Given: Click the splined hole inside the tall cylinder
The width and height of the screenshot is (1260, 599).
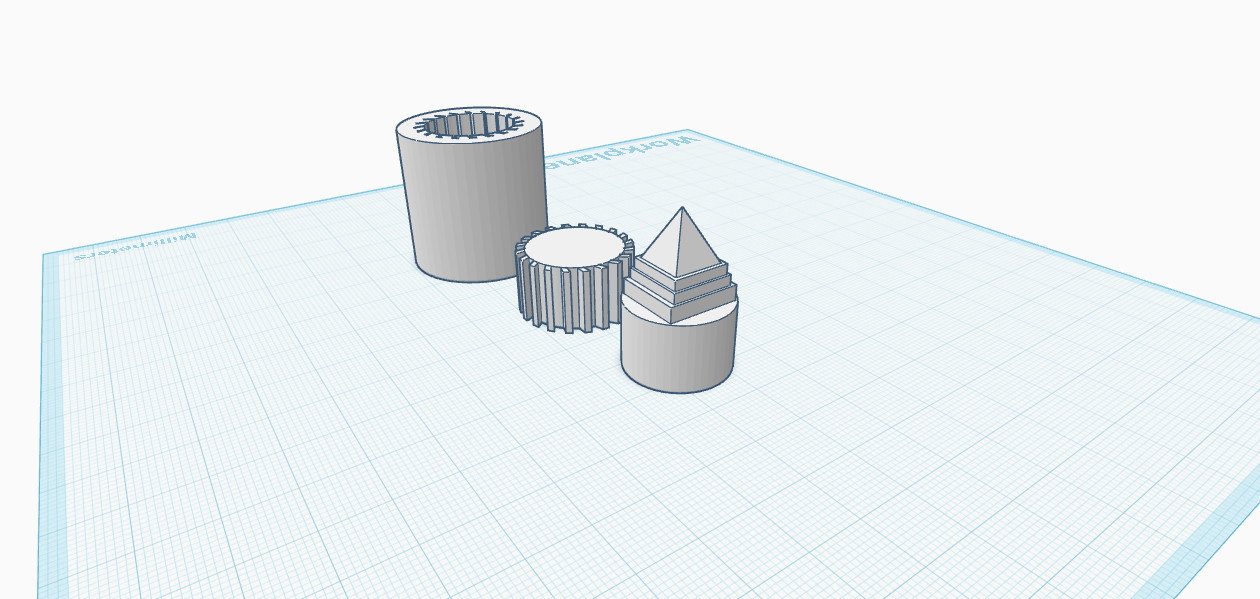Looking at the screenshot, I should [469, 125].
